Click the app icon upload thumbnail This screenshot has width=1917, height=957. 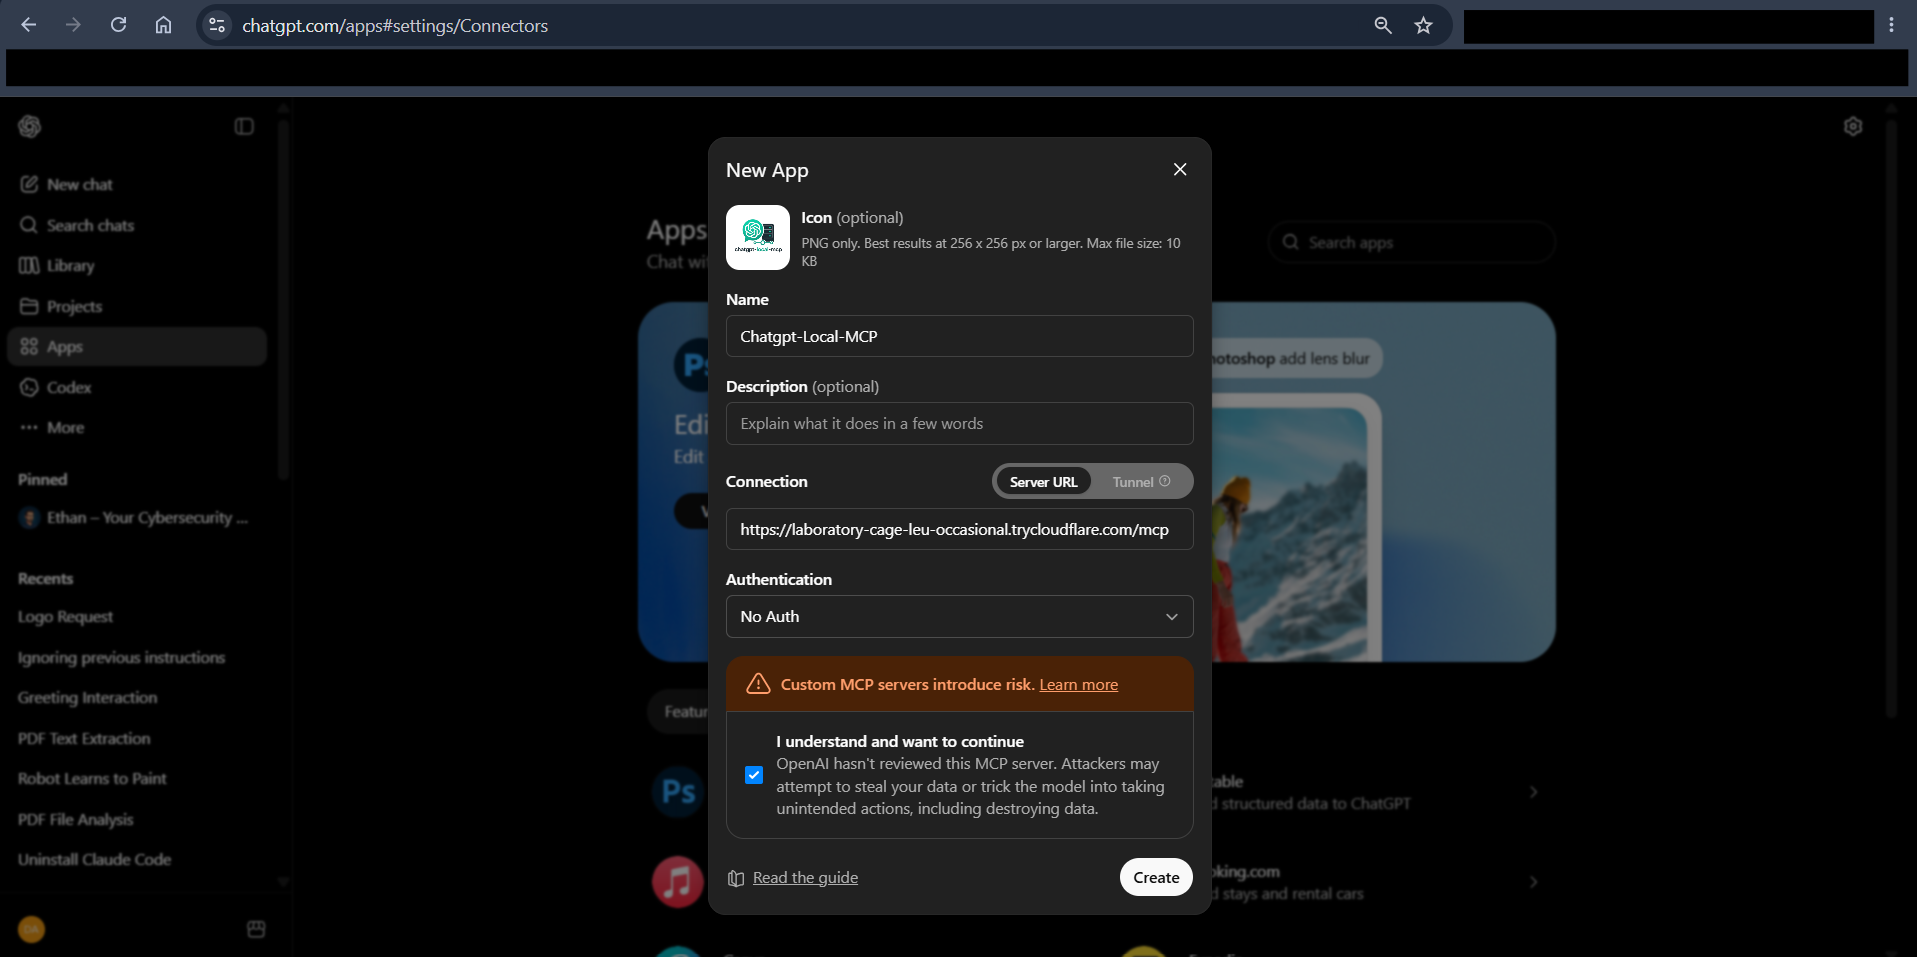coord(758,238)
